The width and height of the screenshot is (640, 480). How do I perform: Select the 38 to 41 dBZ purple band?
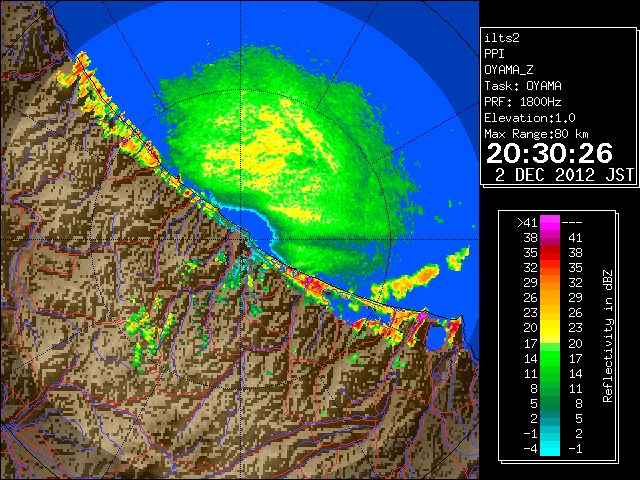[x=550, y=238]
